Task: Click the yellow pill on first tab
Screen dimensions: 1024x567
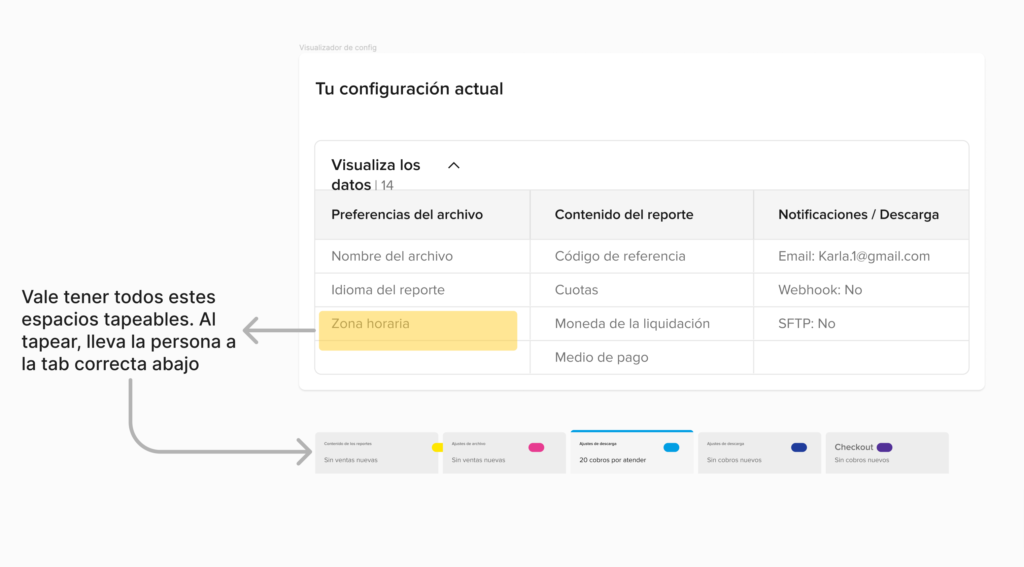Action: tap(437, 447)
